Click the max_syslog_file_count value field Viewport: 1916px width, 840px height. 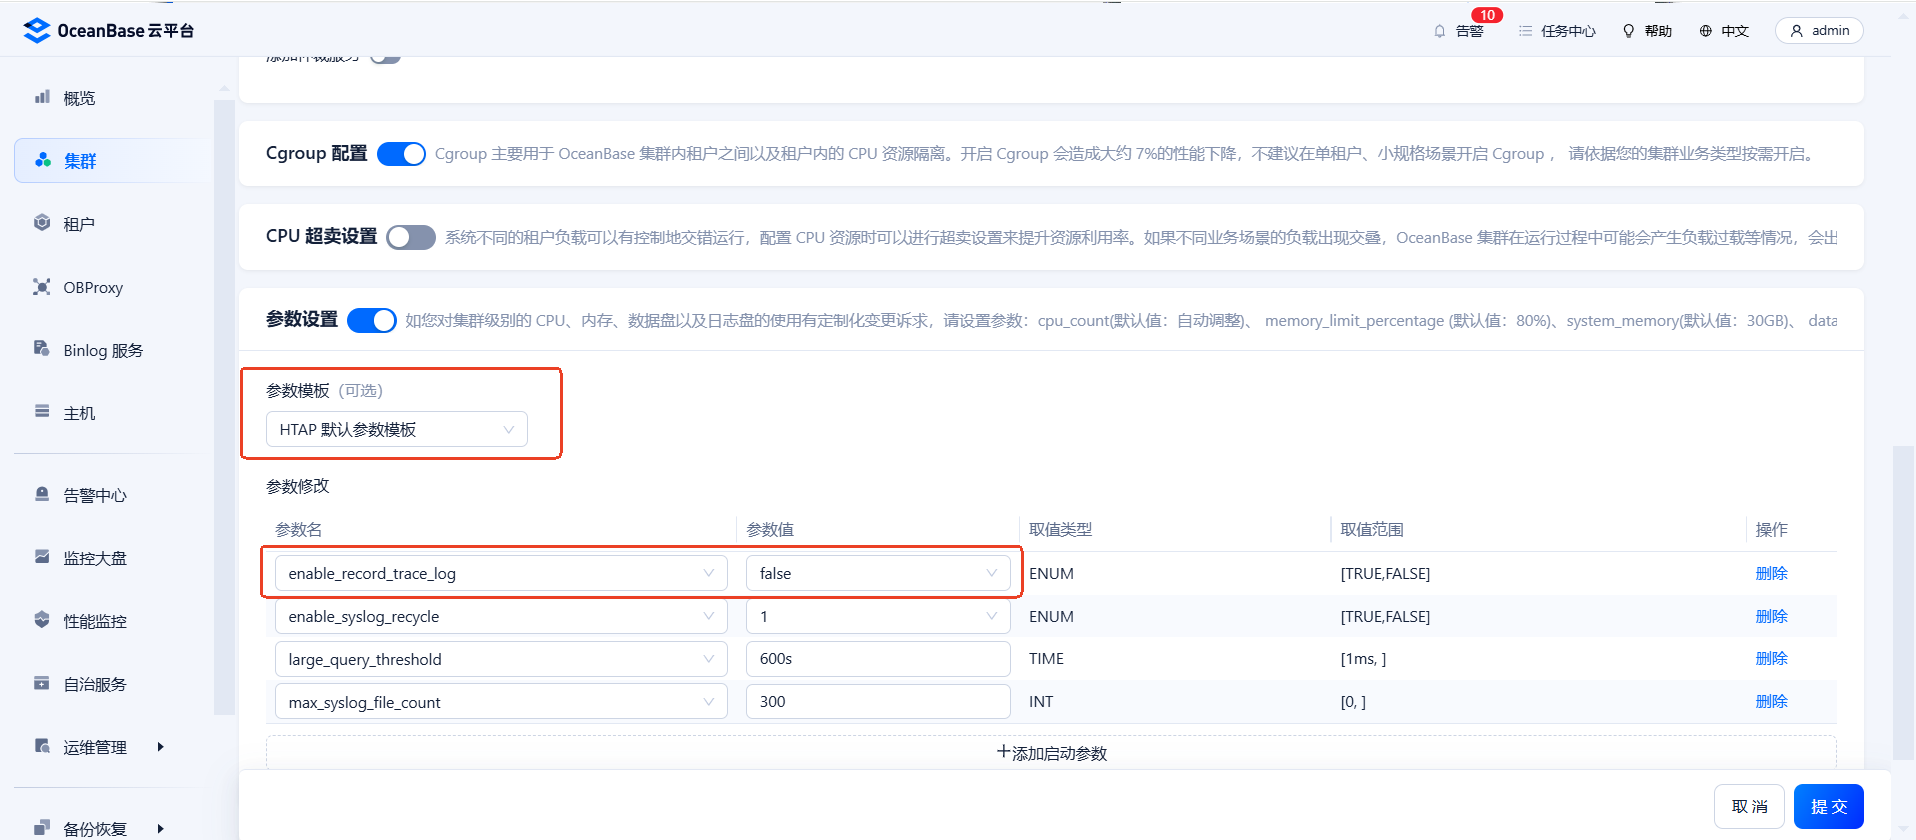click(878, 701)
